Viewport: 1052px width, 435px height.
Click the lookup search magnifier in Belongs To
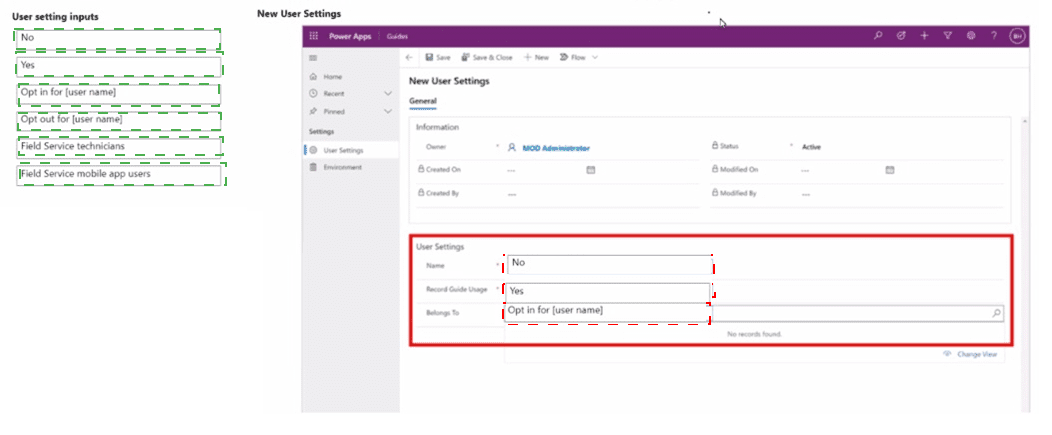996,313
